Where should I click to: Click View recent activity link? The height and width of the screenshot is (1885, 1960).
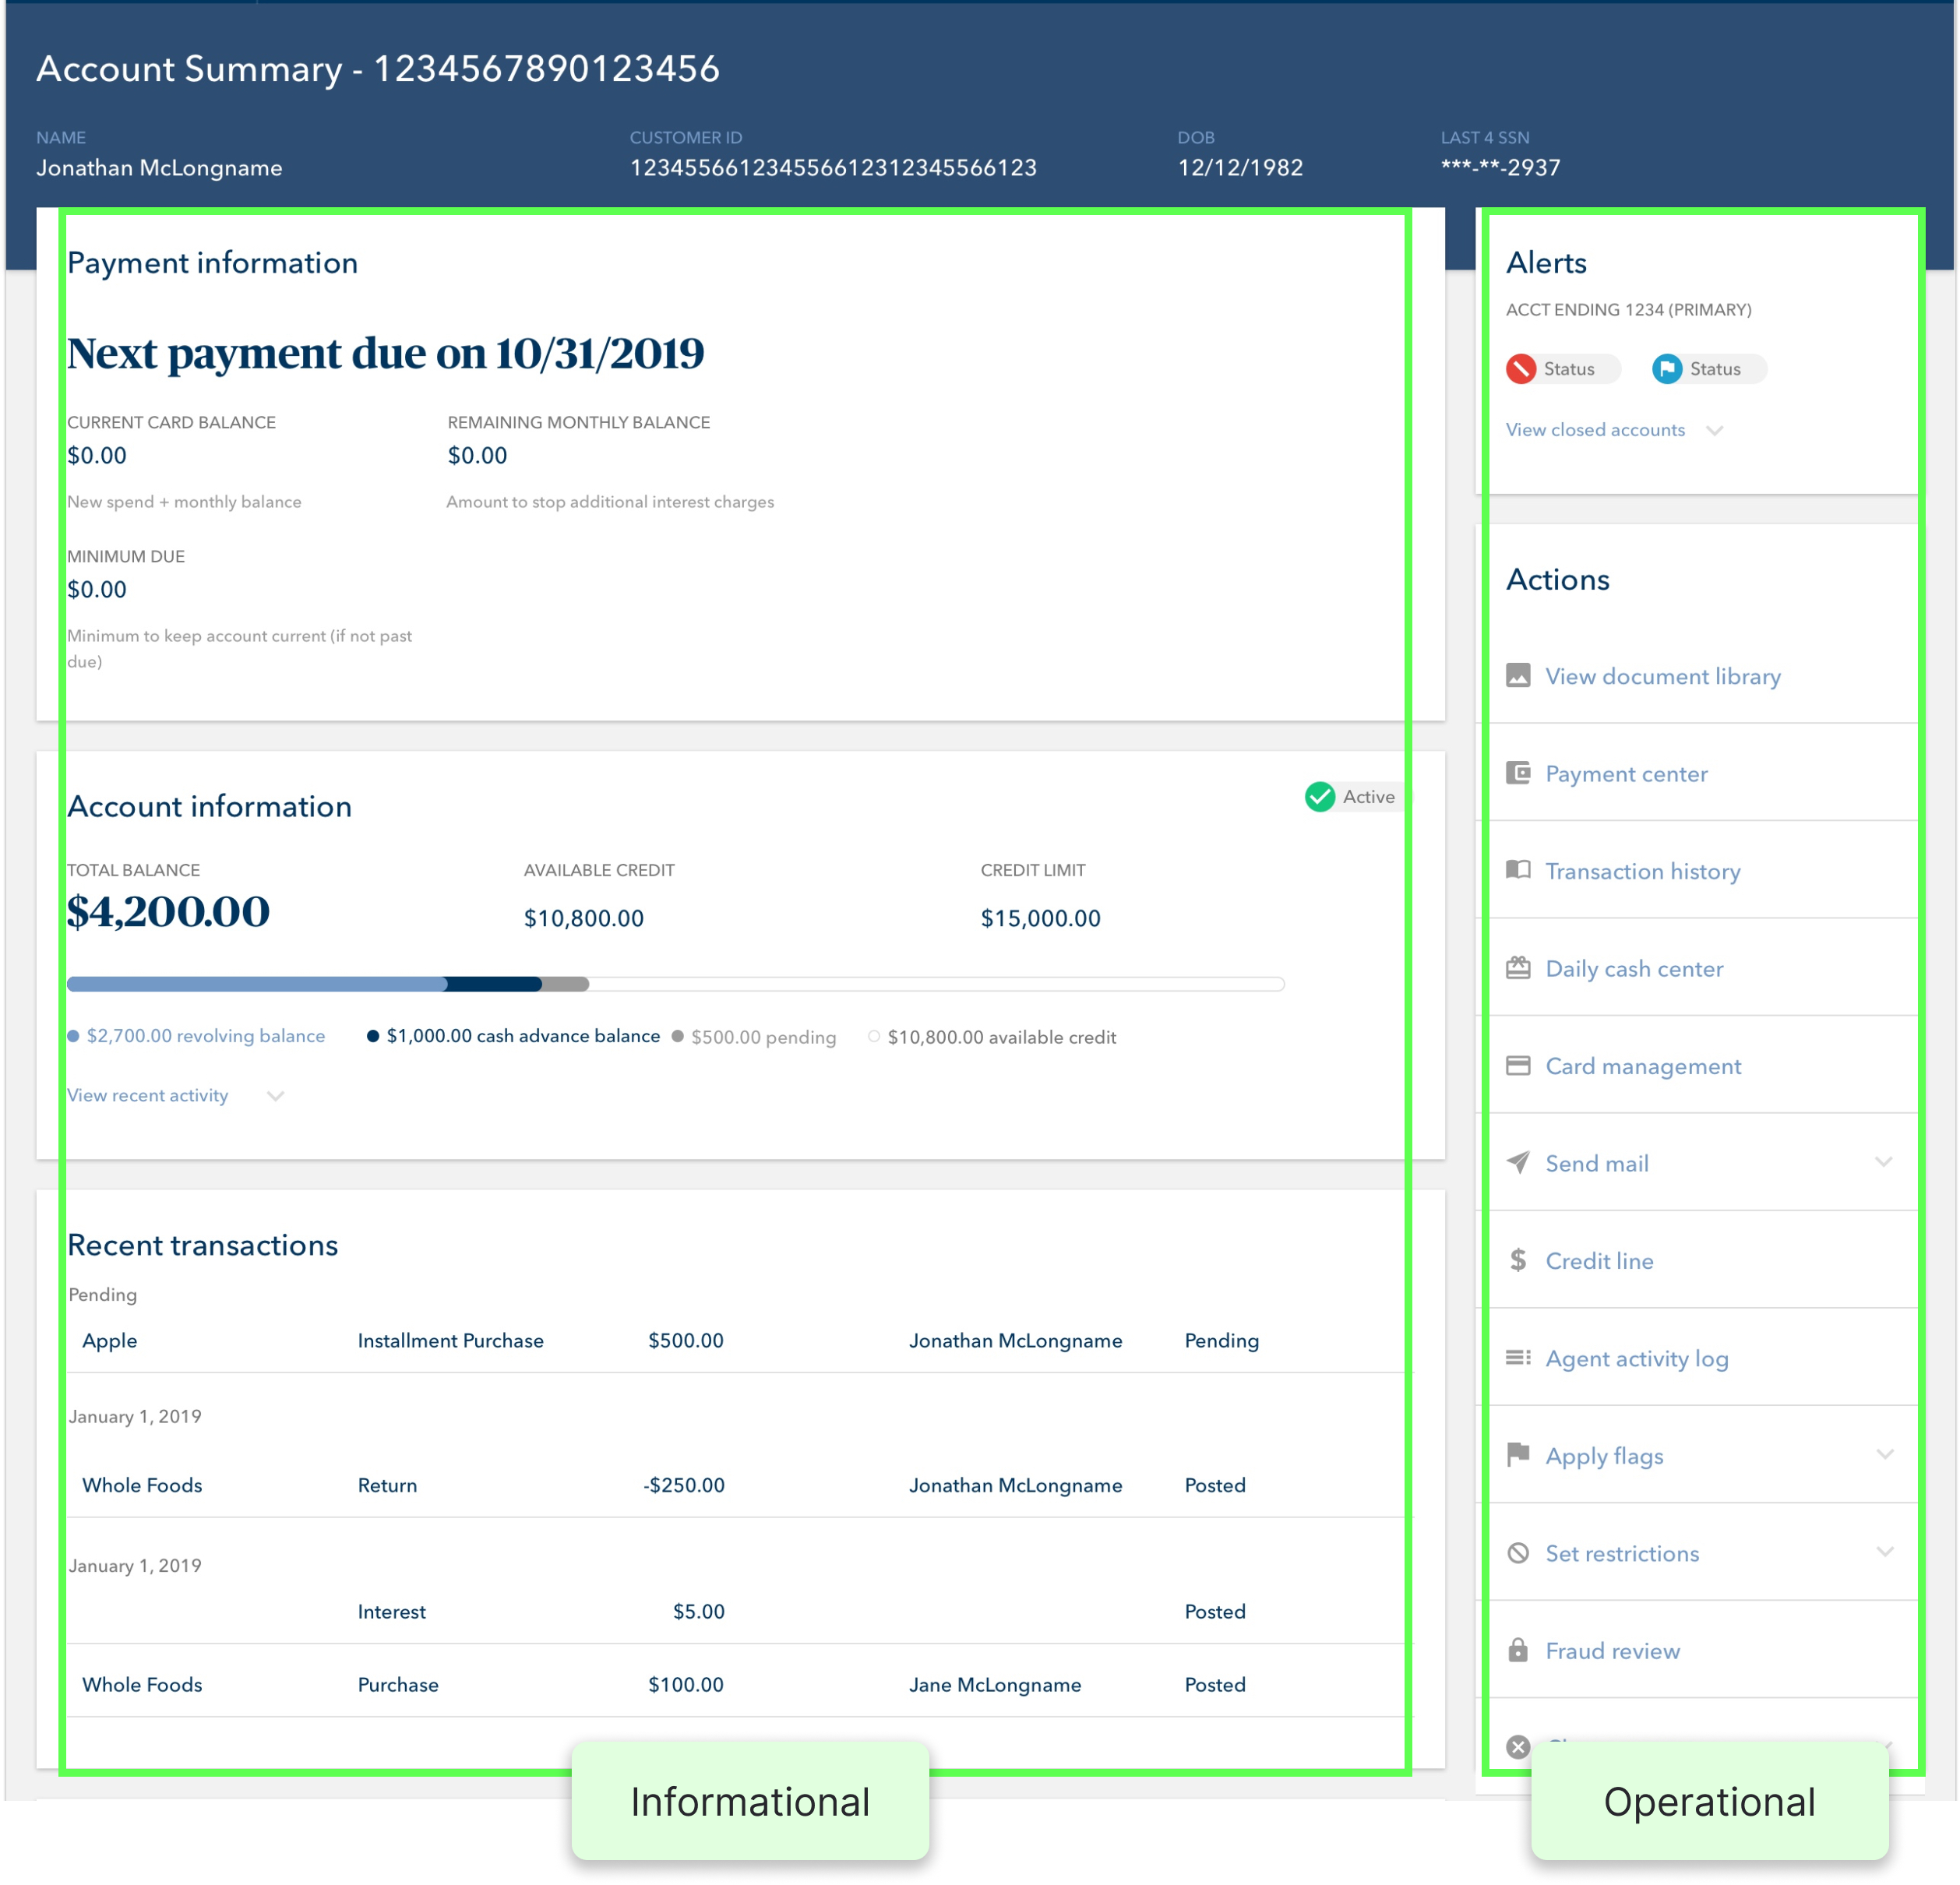click(147, 1096)
